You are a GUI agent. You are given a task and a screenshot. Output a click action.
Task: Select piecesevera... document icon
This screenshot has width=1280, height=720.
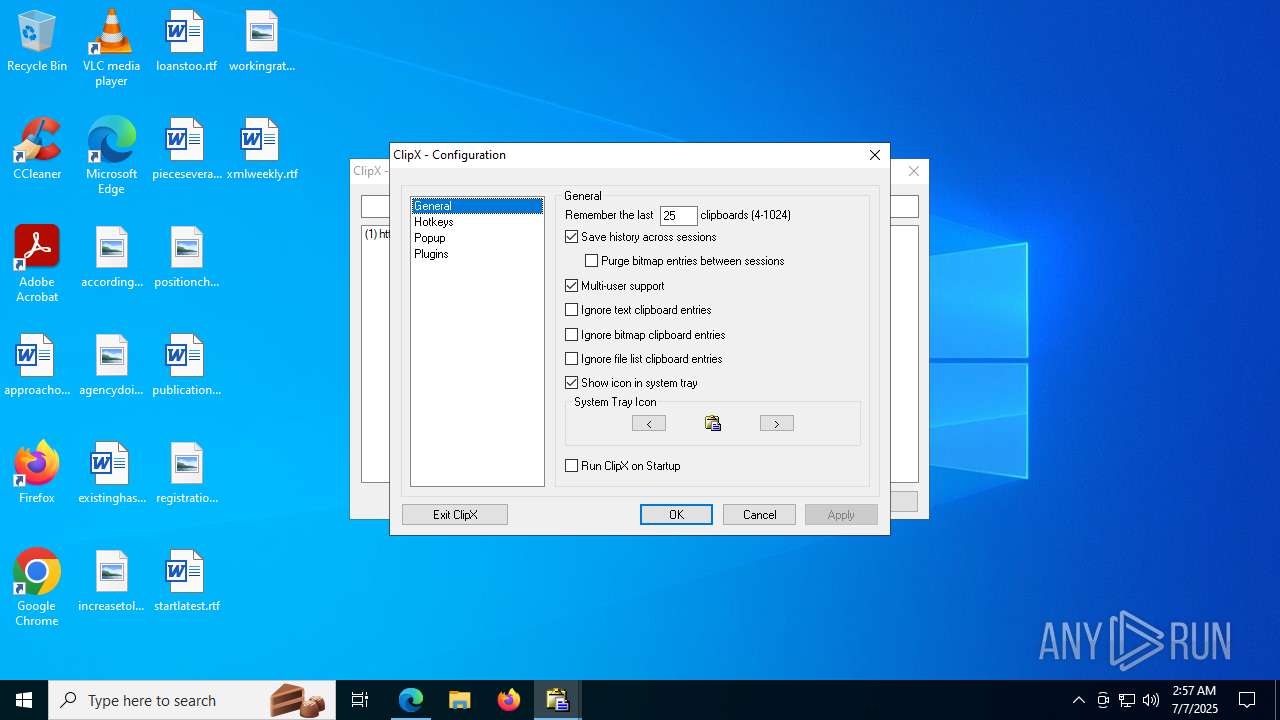click(186, 150)
